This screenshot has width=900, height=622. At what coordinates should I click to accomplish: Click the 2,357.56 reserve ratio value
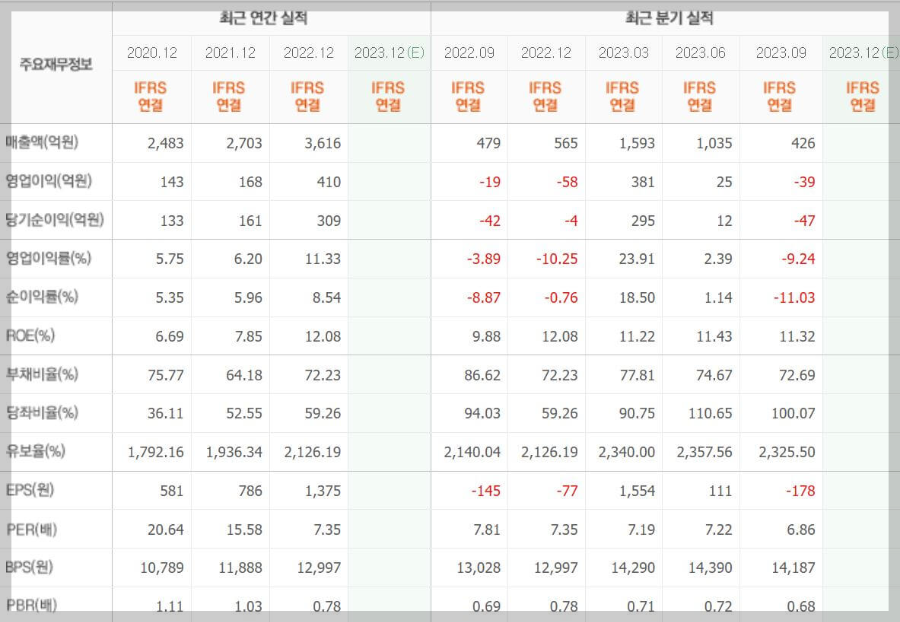click(x=704, y=452)
